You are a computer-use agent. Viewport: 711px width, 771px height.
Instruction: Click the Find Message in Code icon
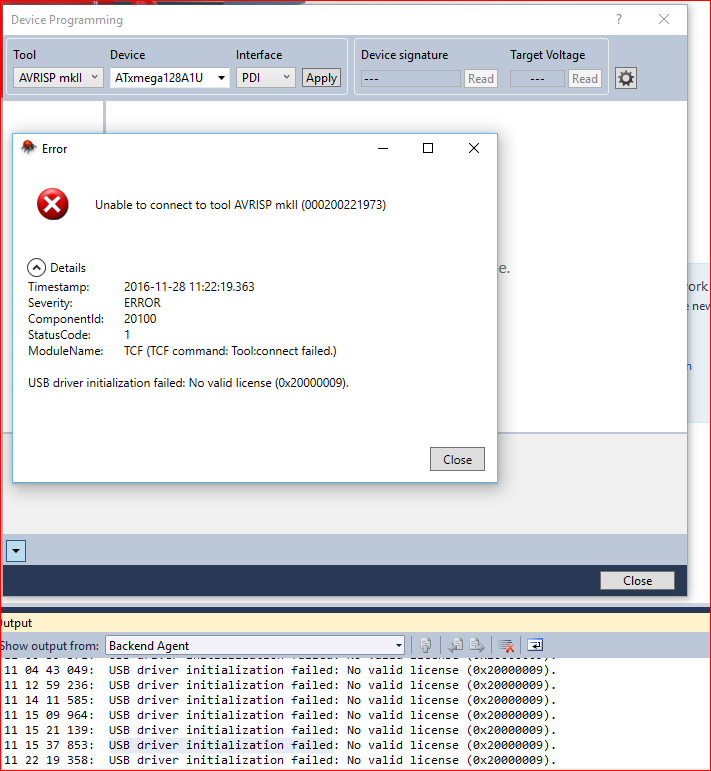425,645
